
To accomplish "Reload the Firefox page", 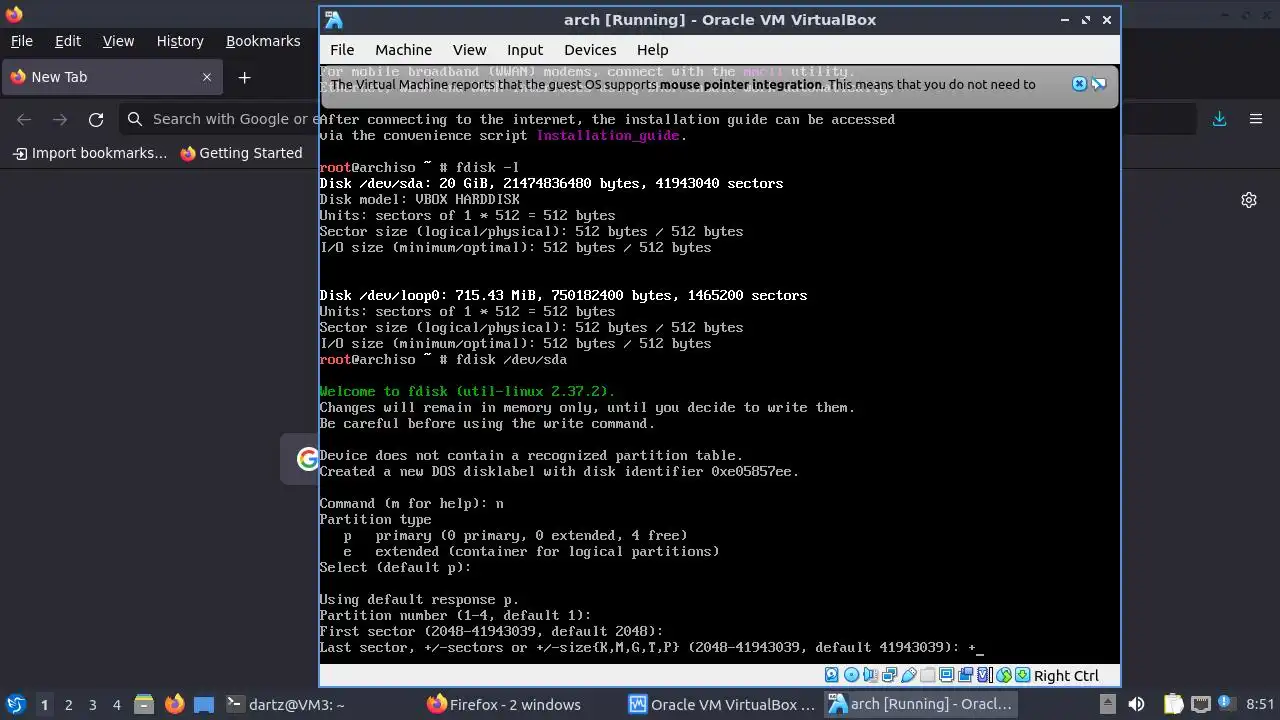I will click(96, 119).
